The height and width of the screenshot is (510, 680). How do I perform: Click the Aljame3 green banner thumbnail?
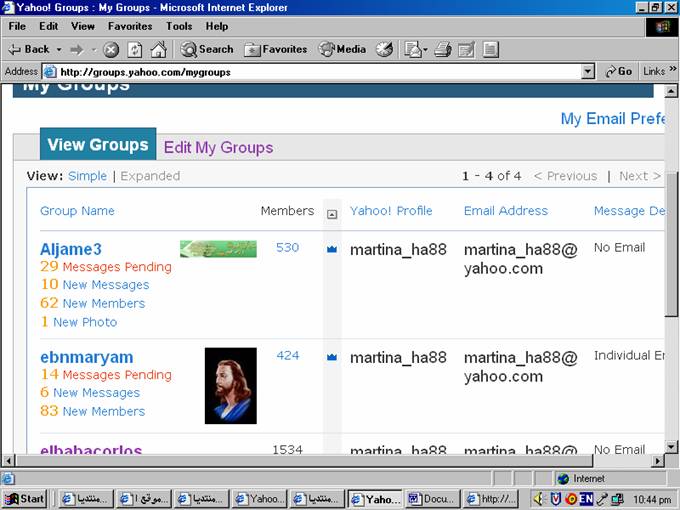218,249
